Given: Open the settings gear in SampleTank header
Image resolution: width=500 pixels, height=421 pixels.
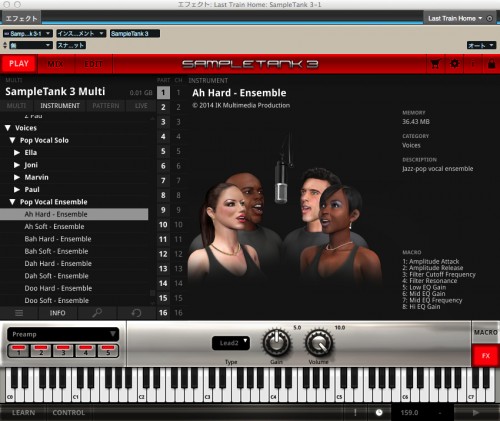Looking at the screenshot, I should (454, 64).
